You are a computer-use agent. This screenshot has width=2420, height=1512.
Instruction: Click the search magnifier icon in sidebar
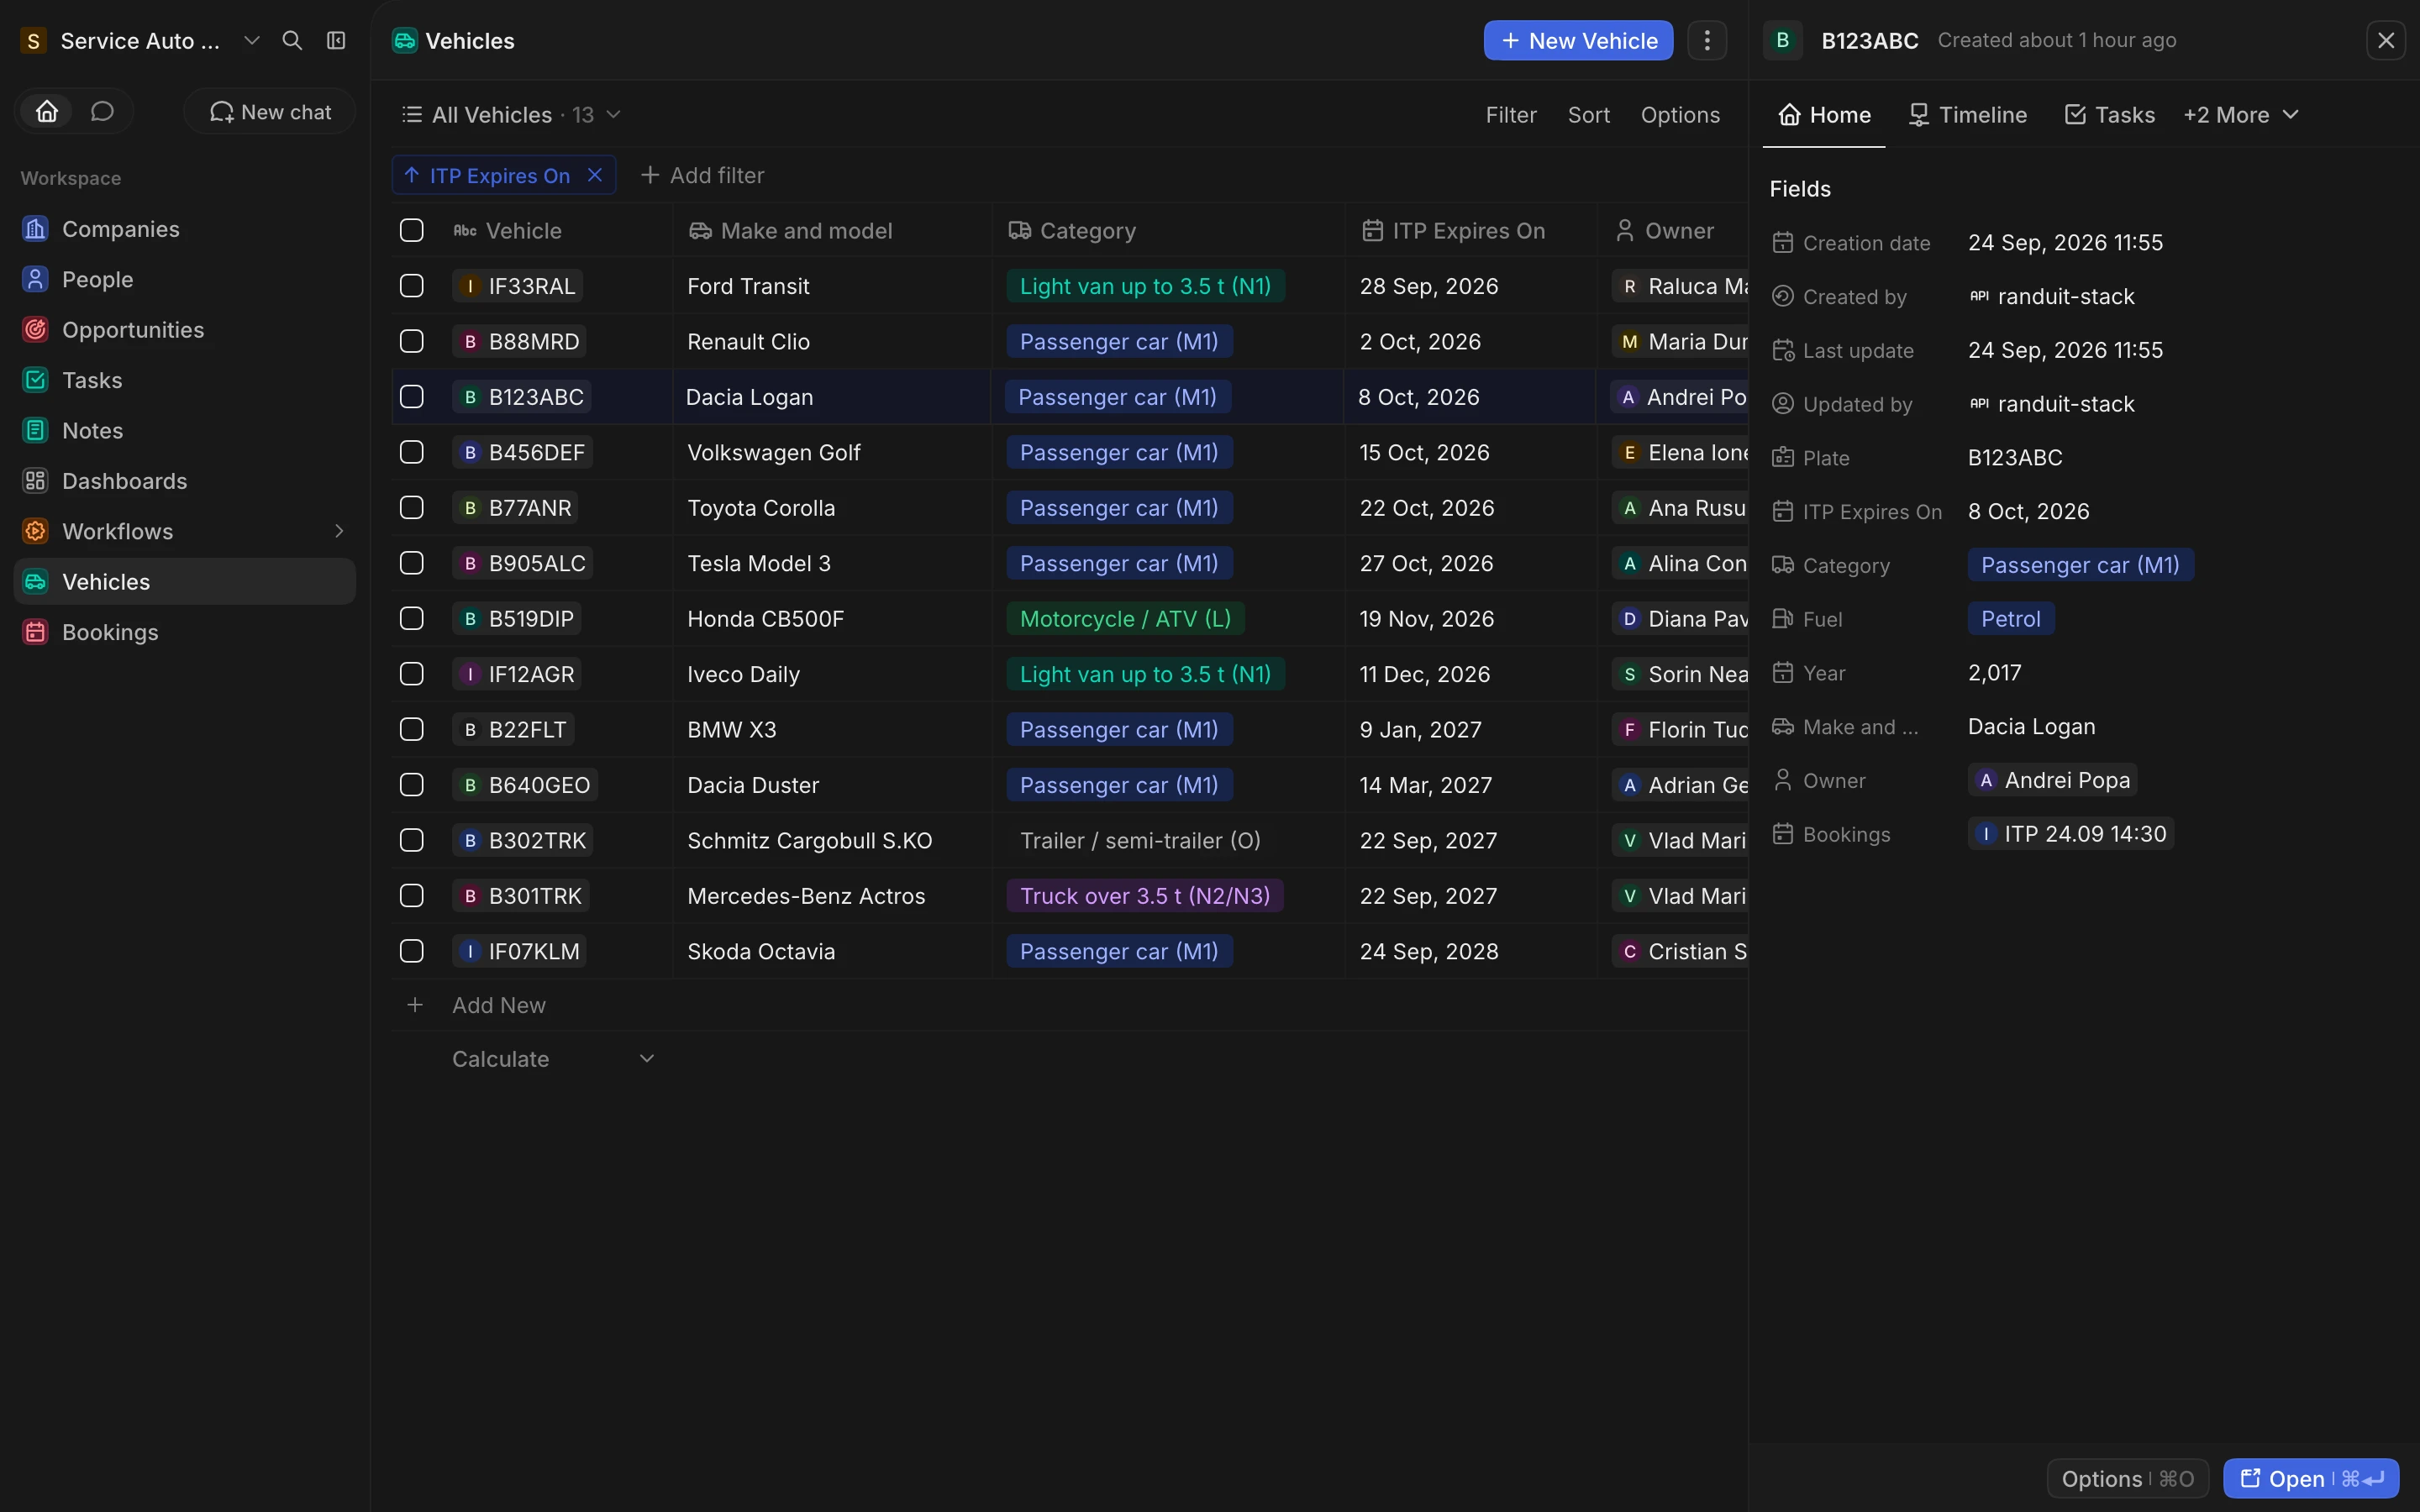(x=292, y=41)
